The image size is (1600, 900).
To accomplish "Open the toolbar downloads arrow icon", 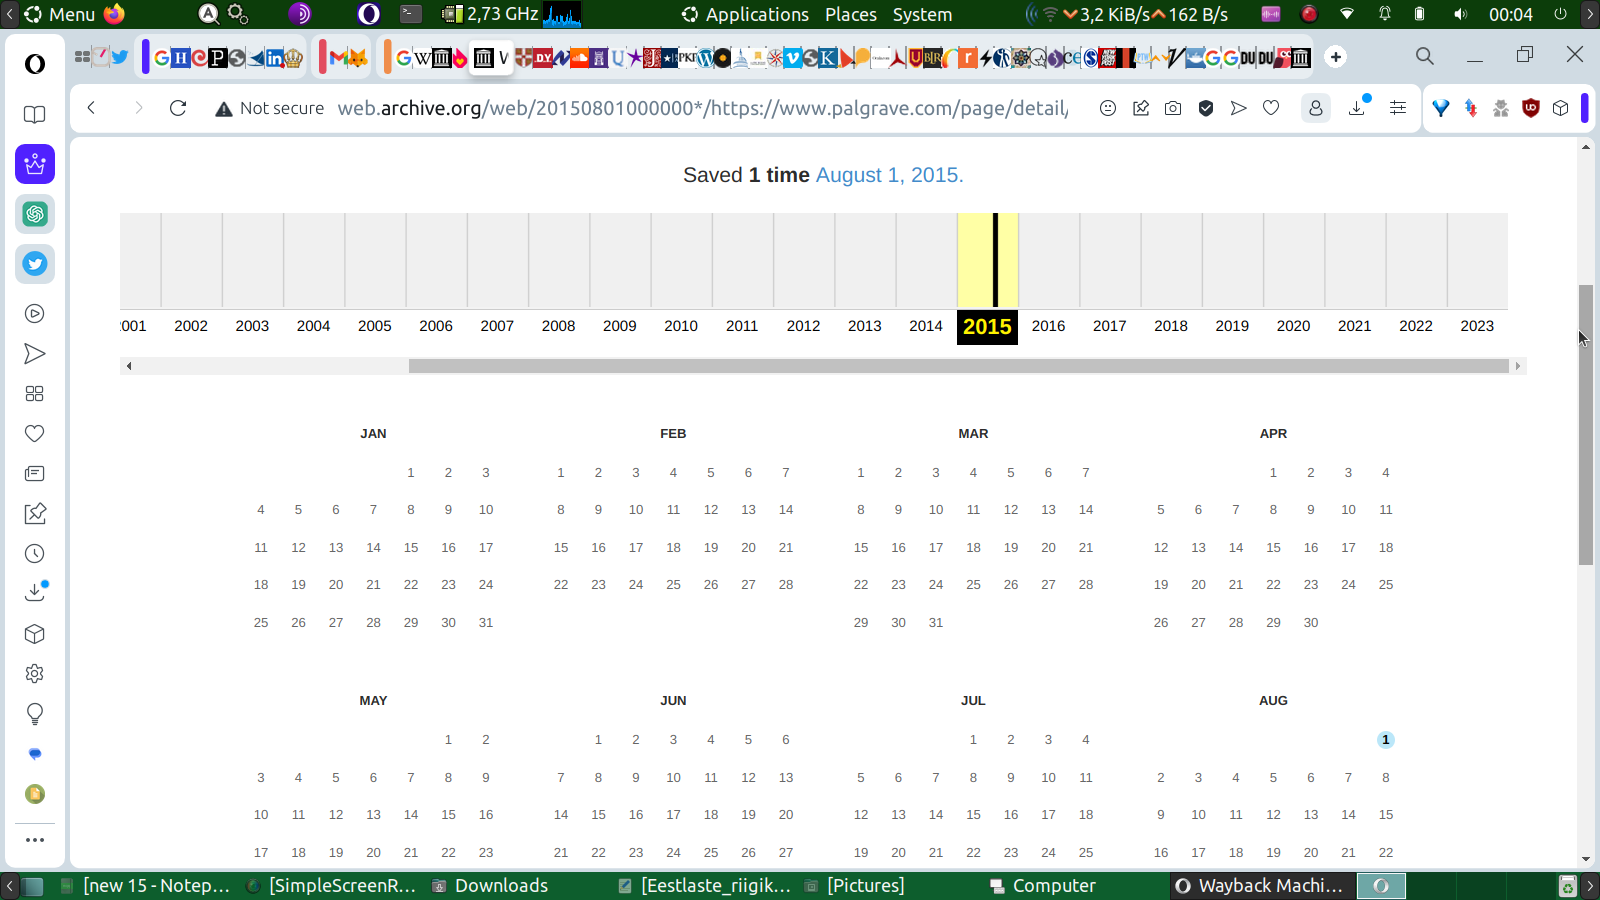I will (x=1358, y=106).
